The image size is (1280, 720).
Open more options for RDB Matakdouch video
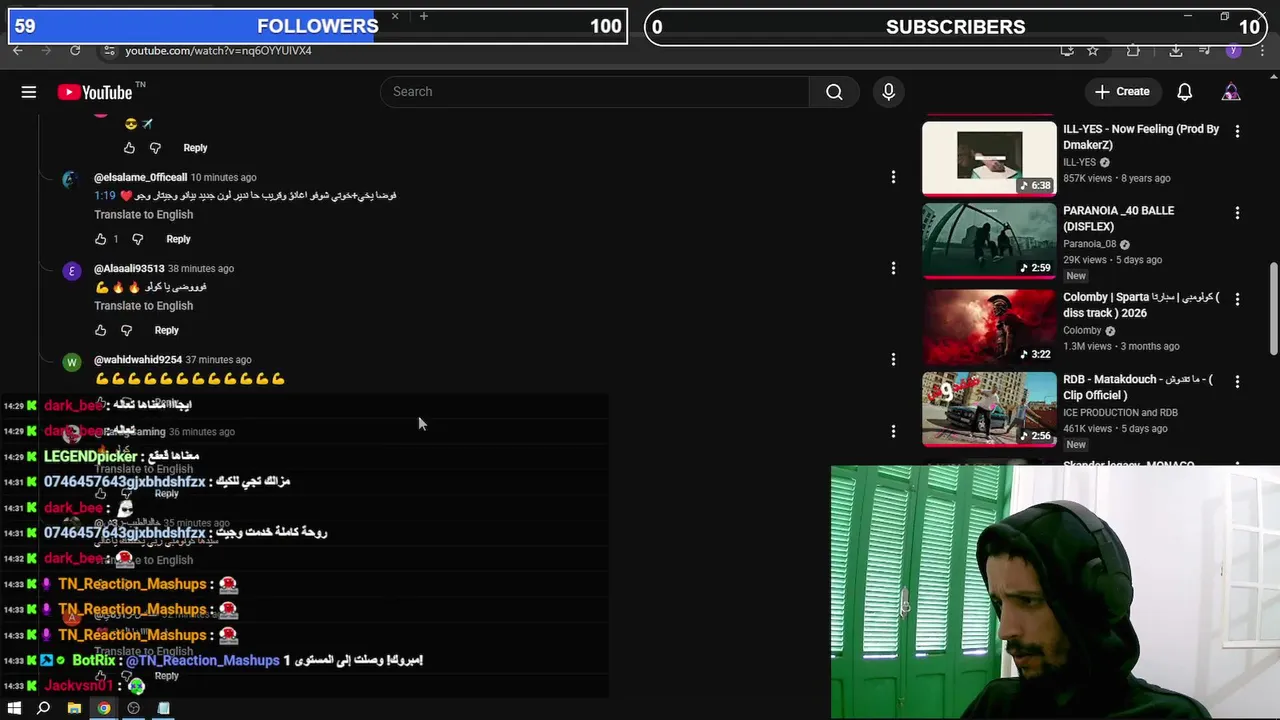(1237, 381)
